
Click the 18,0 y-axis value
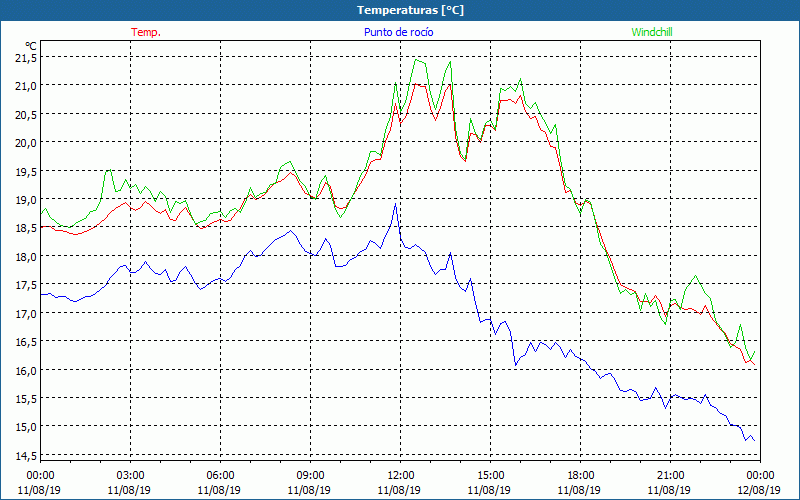point(26,257)
